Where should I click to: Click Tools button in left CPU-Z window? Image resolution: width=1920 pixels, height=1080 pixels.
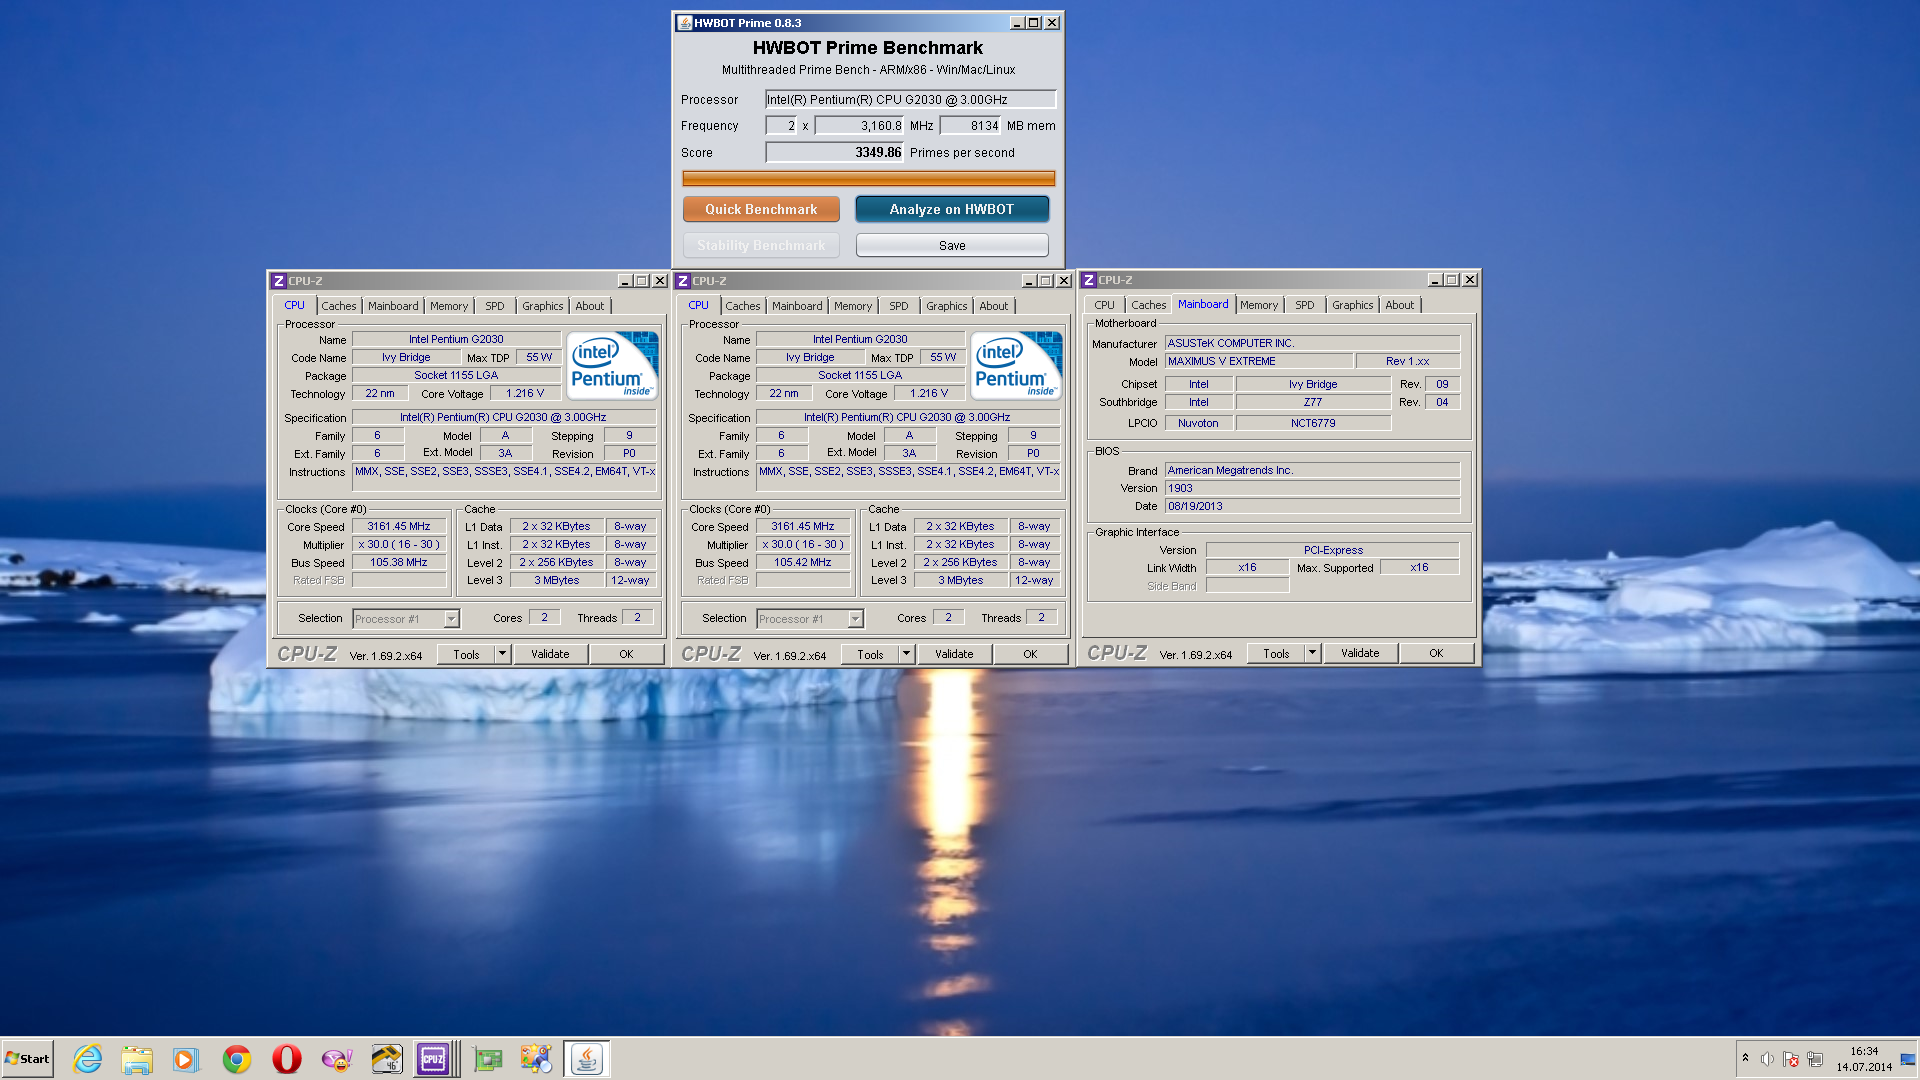pos(467,654)
